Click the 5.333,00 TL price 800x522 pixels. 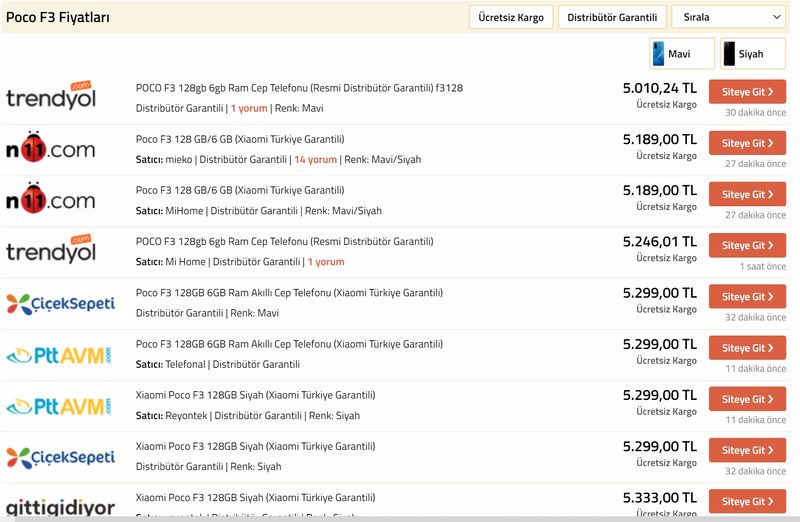click(x=659, y=498)
